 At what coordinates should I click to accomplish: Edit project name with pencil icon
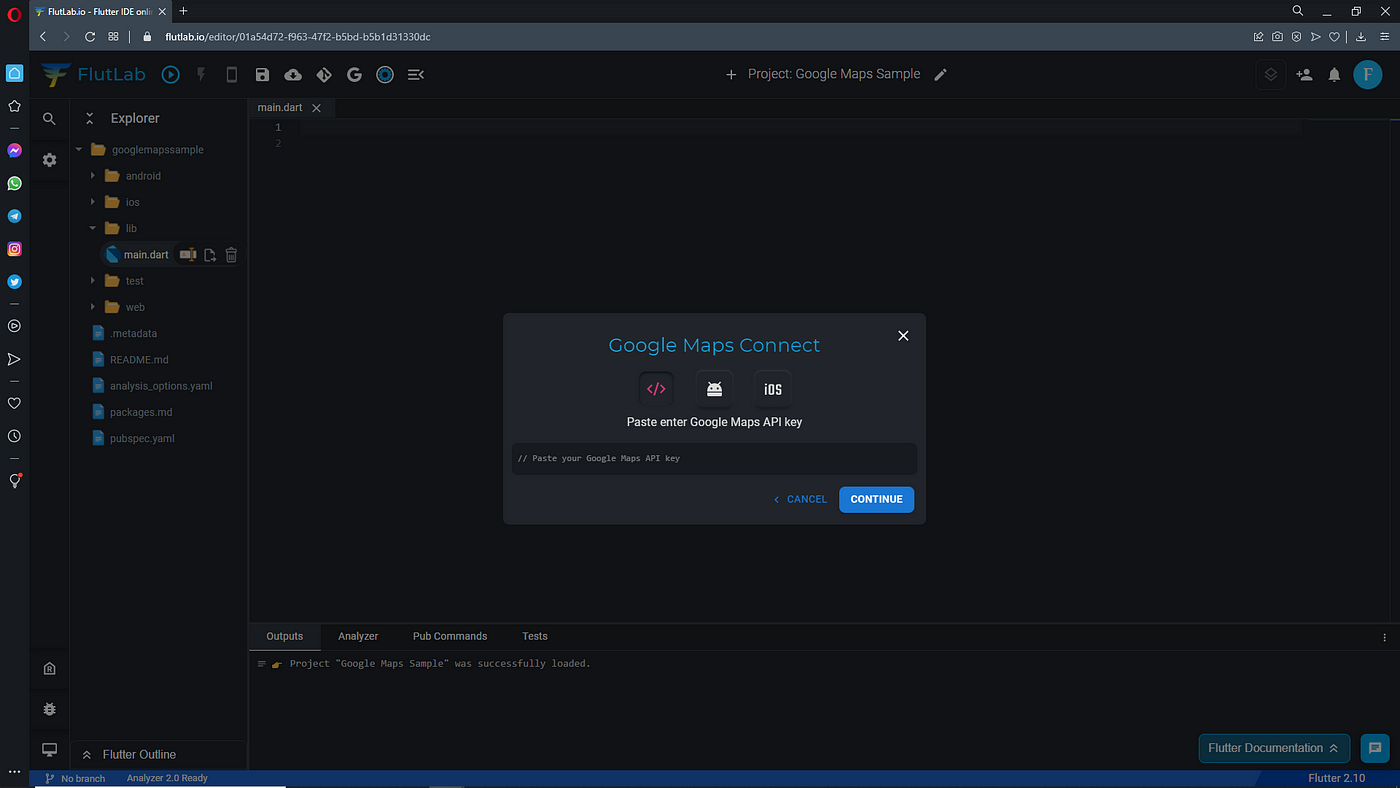[940, 74]
